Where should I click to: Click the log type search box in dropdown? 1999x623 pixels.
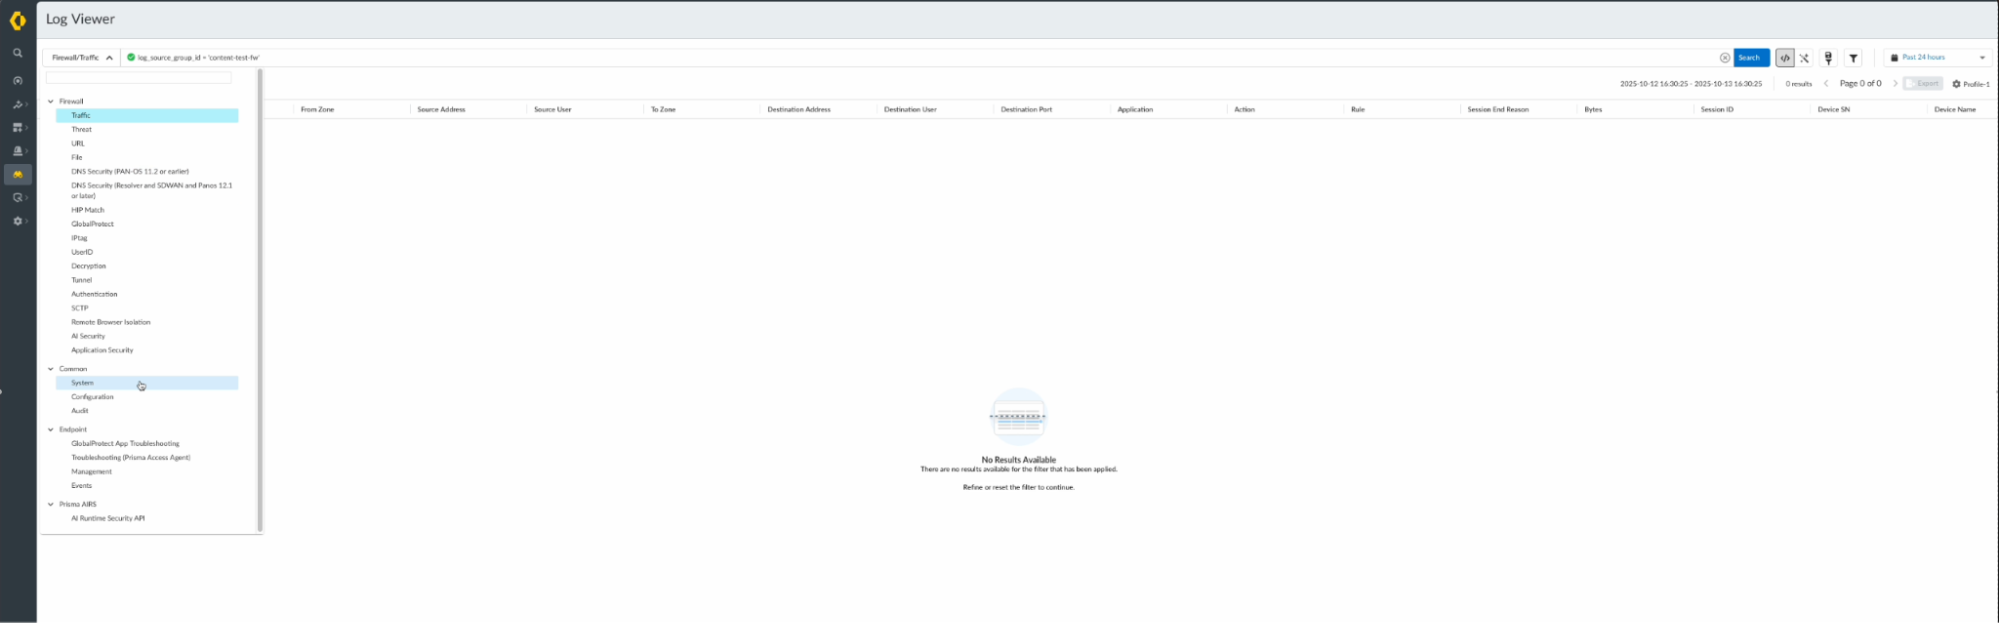[139, 78]
